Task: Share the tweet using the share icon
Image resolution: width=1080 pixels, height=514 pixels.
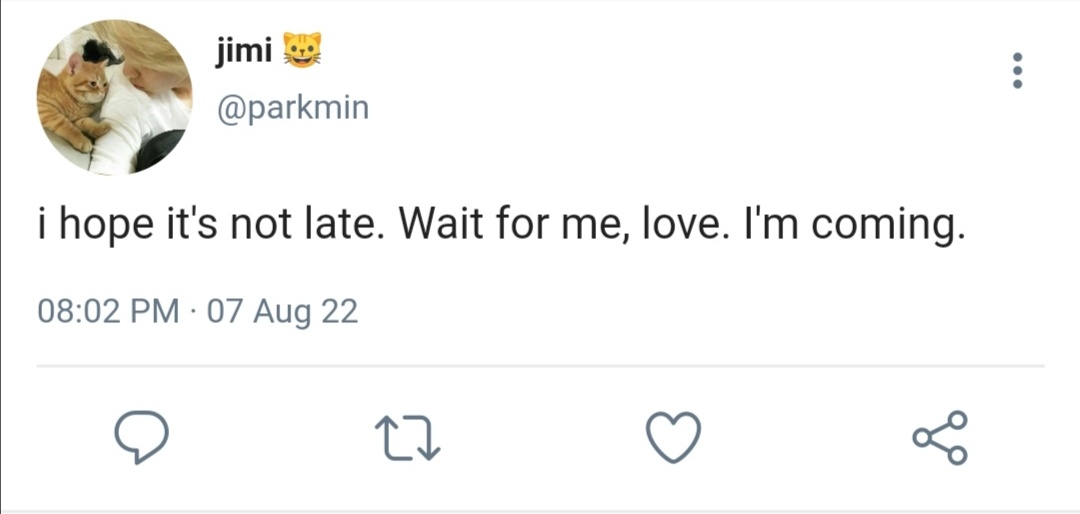Action: (x=940, y=437)
